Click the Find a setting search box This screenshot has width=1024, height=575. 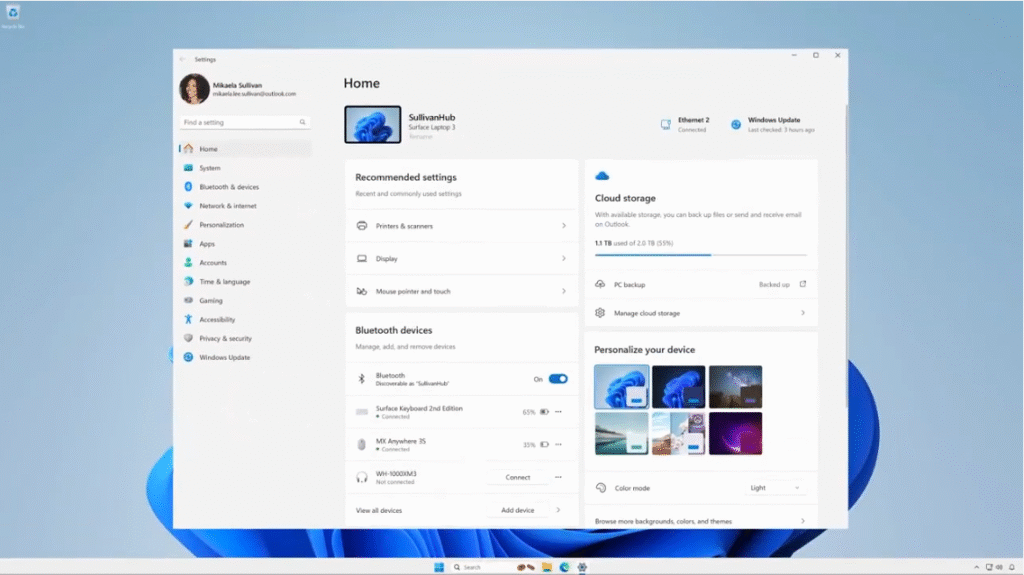[x=245, y=122]
